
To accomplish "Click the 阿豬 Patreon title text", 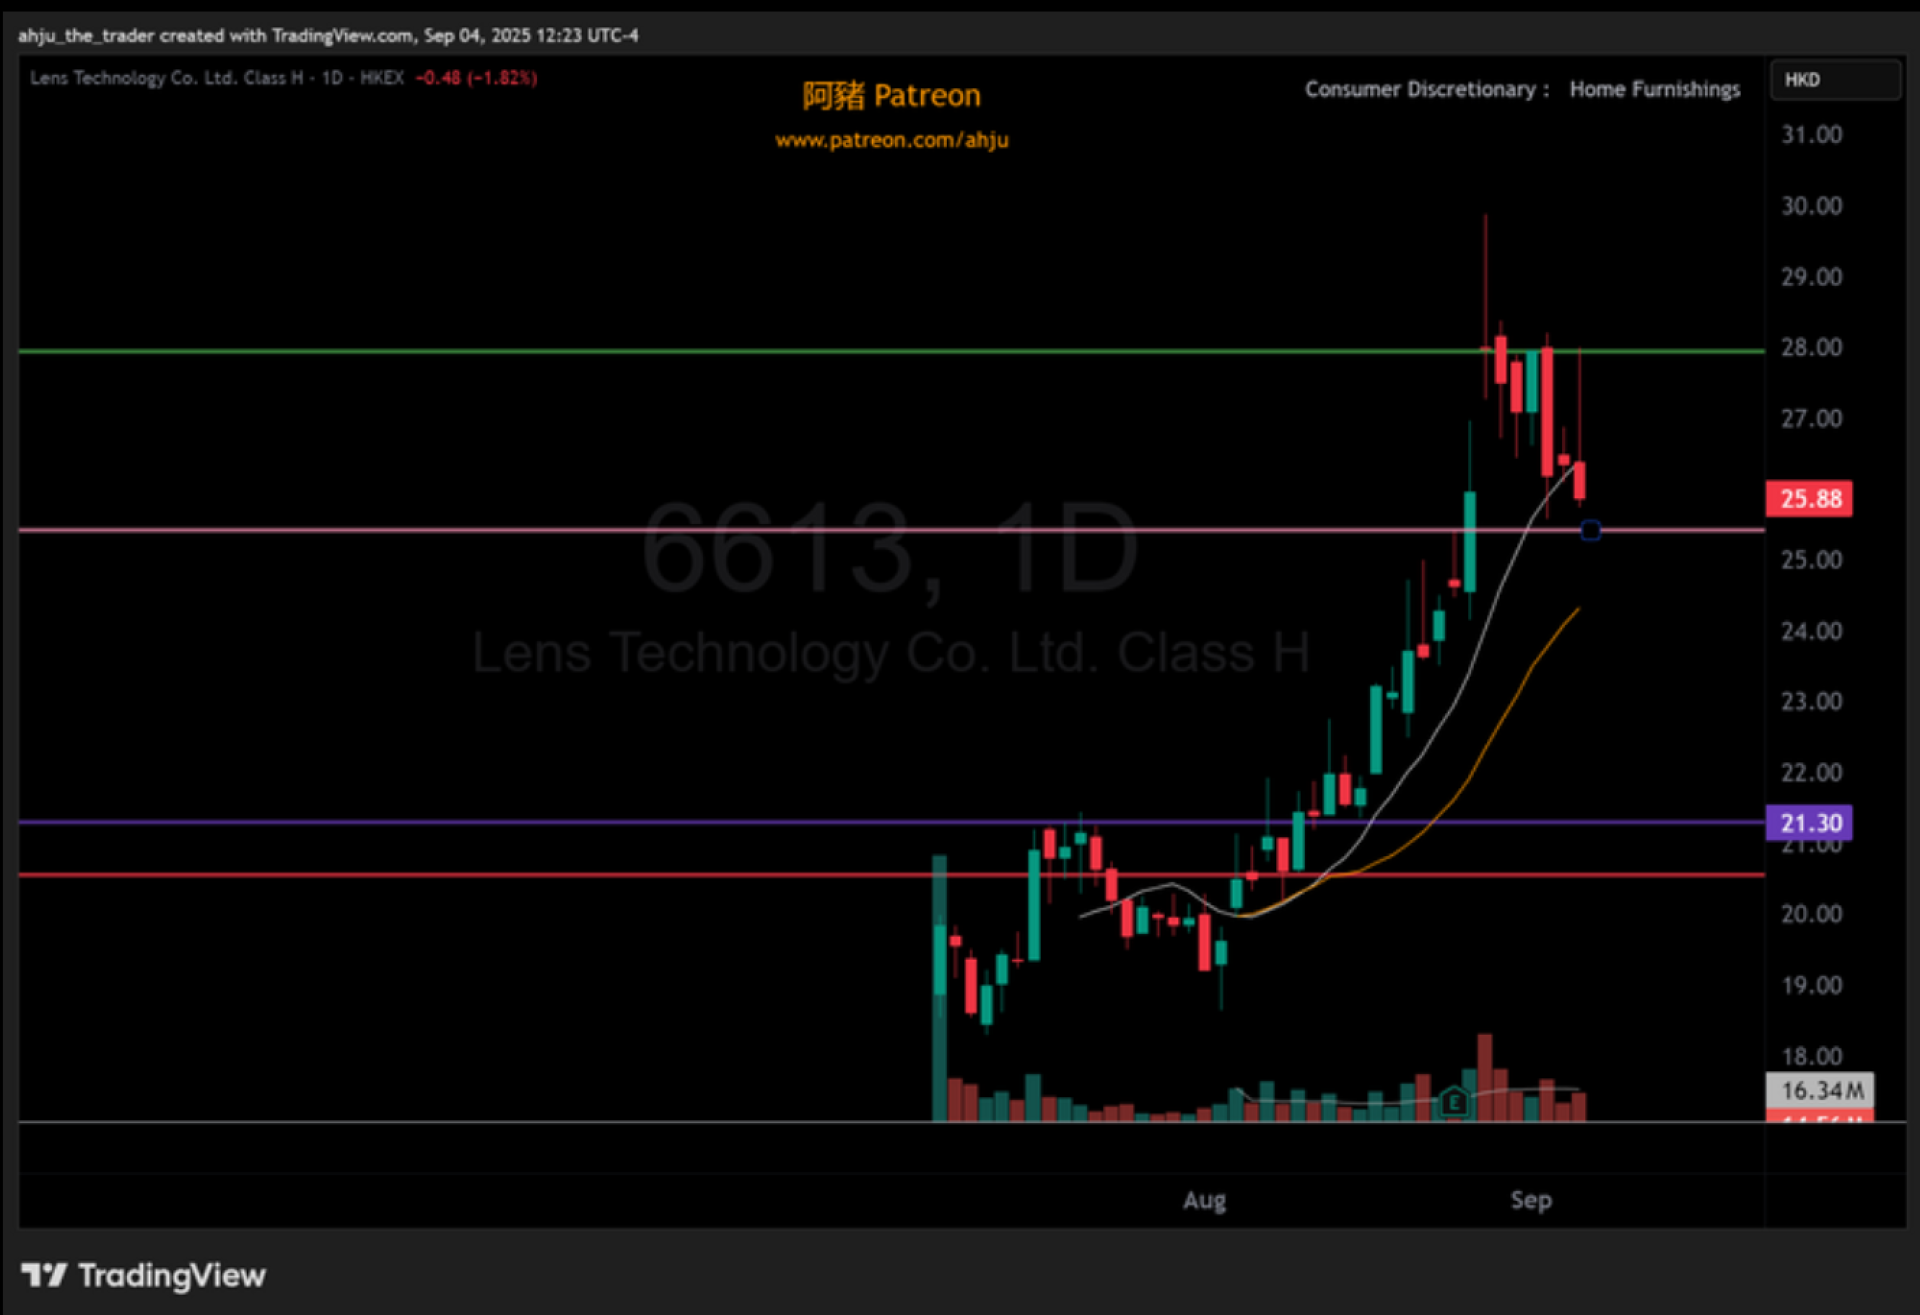I will [891, 95].
